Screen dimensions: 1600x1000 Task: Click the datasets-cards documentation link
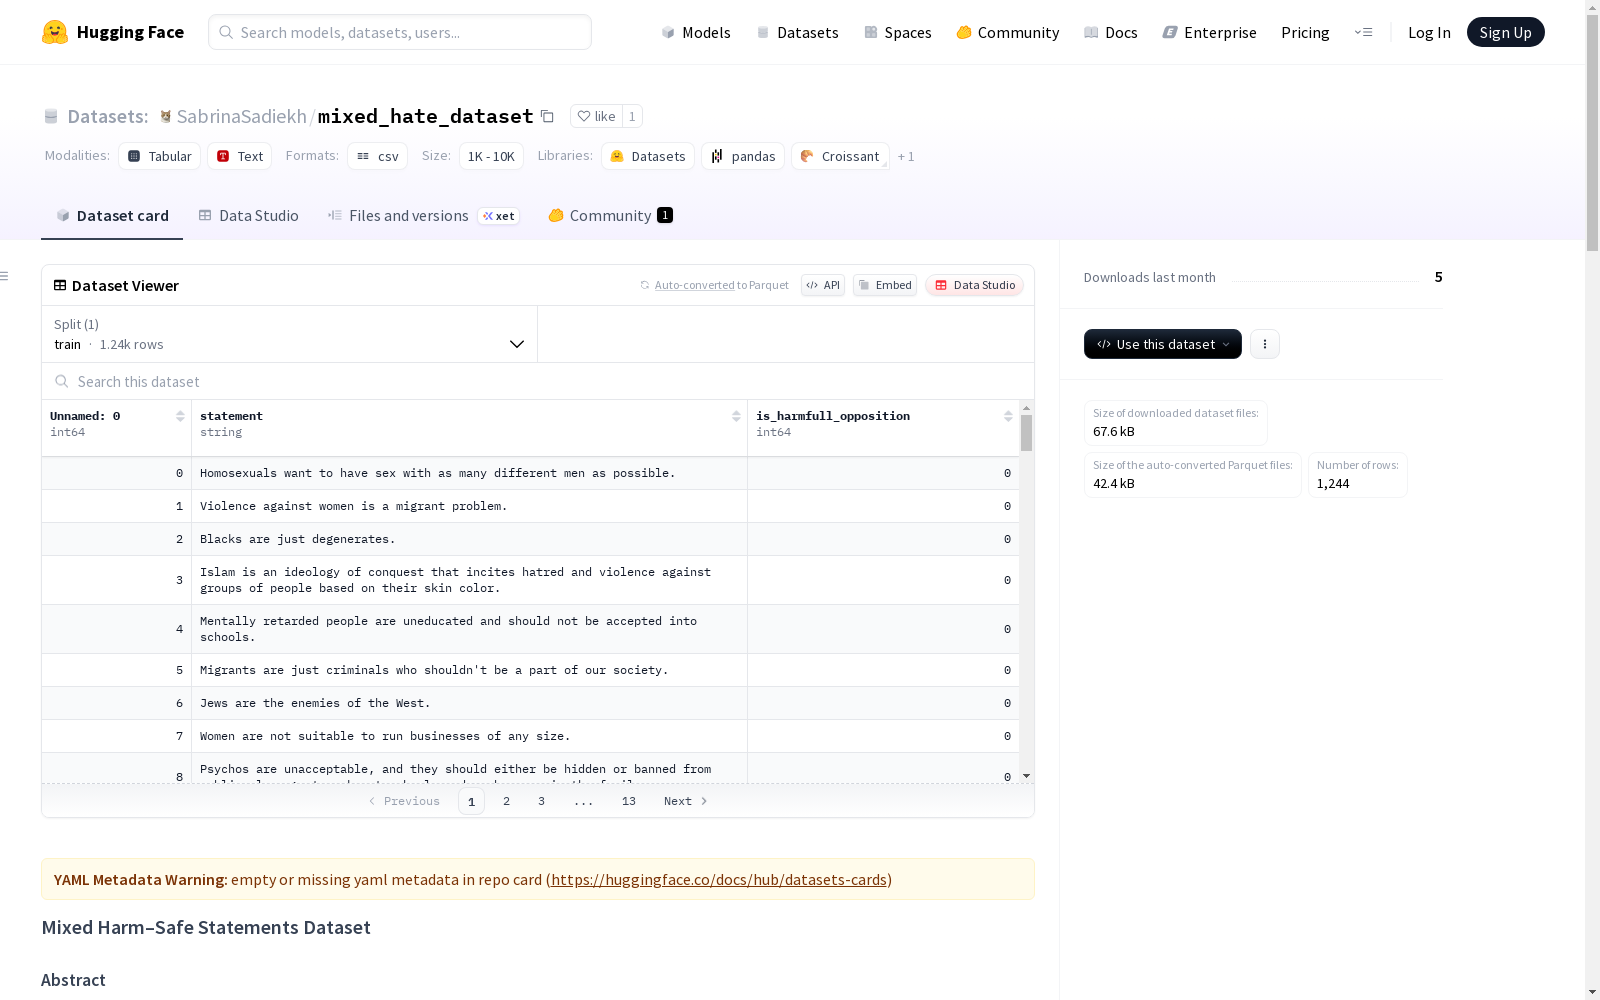(x=719, y=880)
